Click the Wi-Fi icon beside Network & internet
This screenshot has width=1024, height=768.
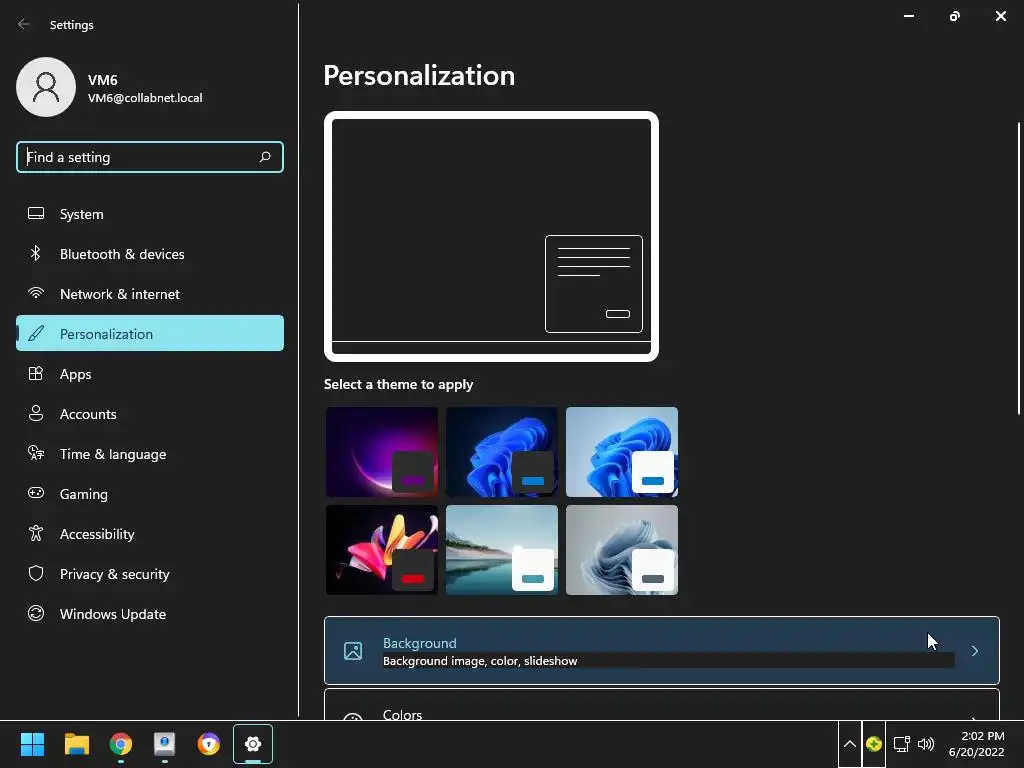coord(36,293)
